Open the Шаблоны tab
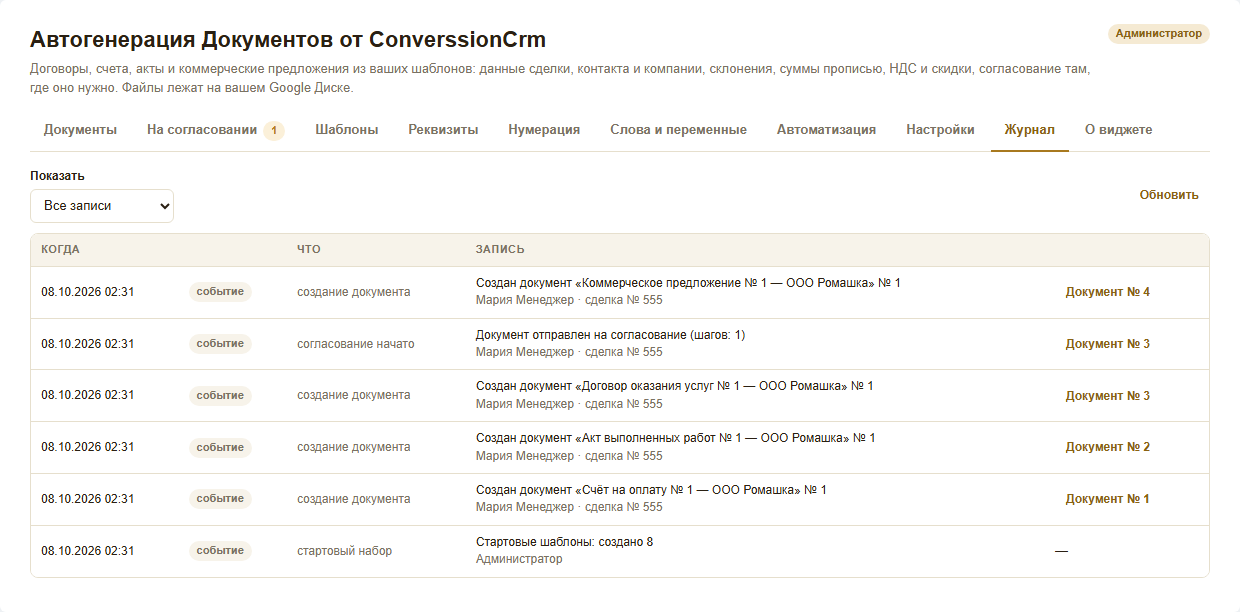The image size is (1240, 612). (x=346, y=130)
